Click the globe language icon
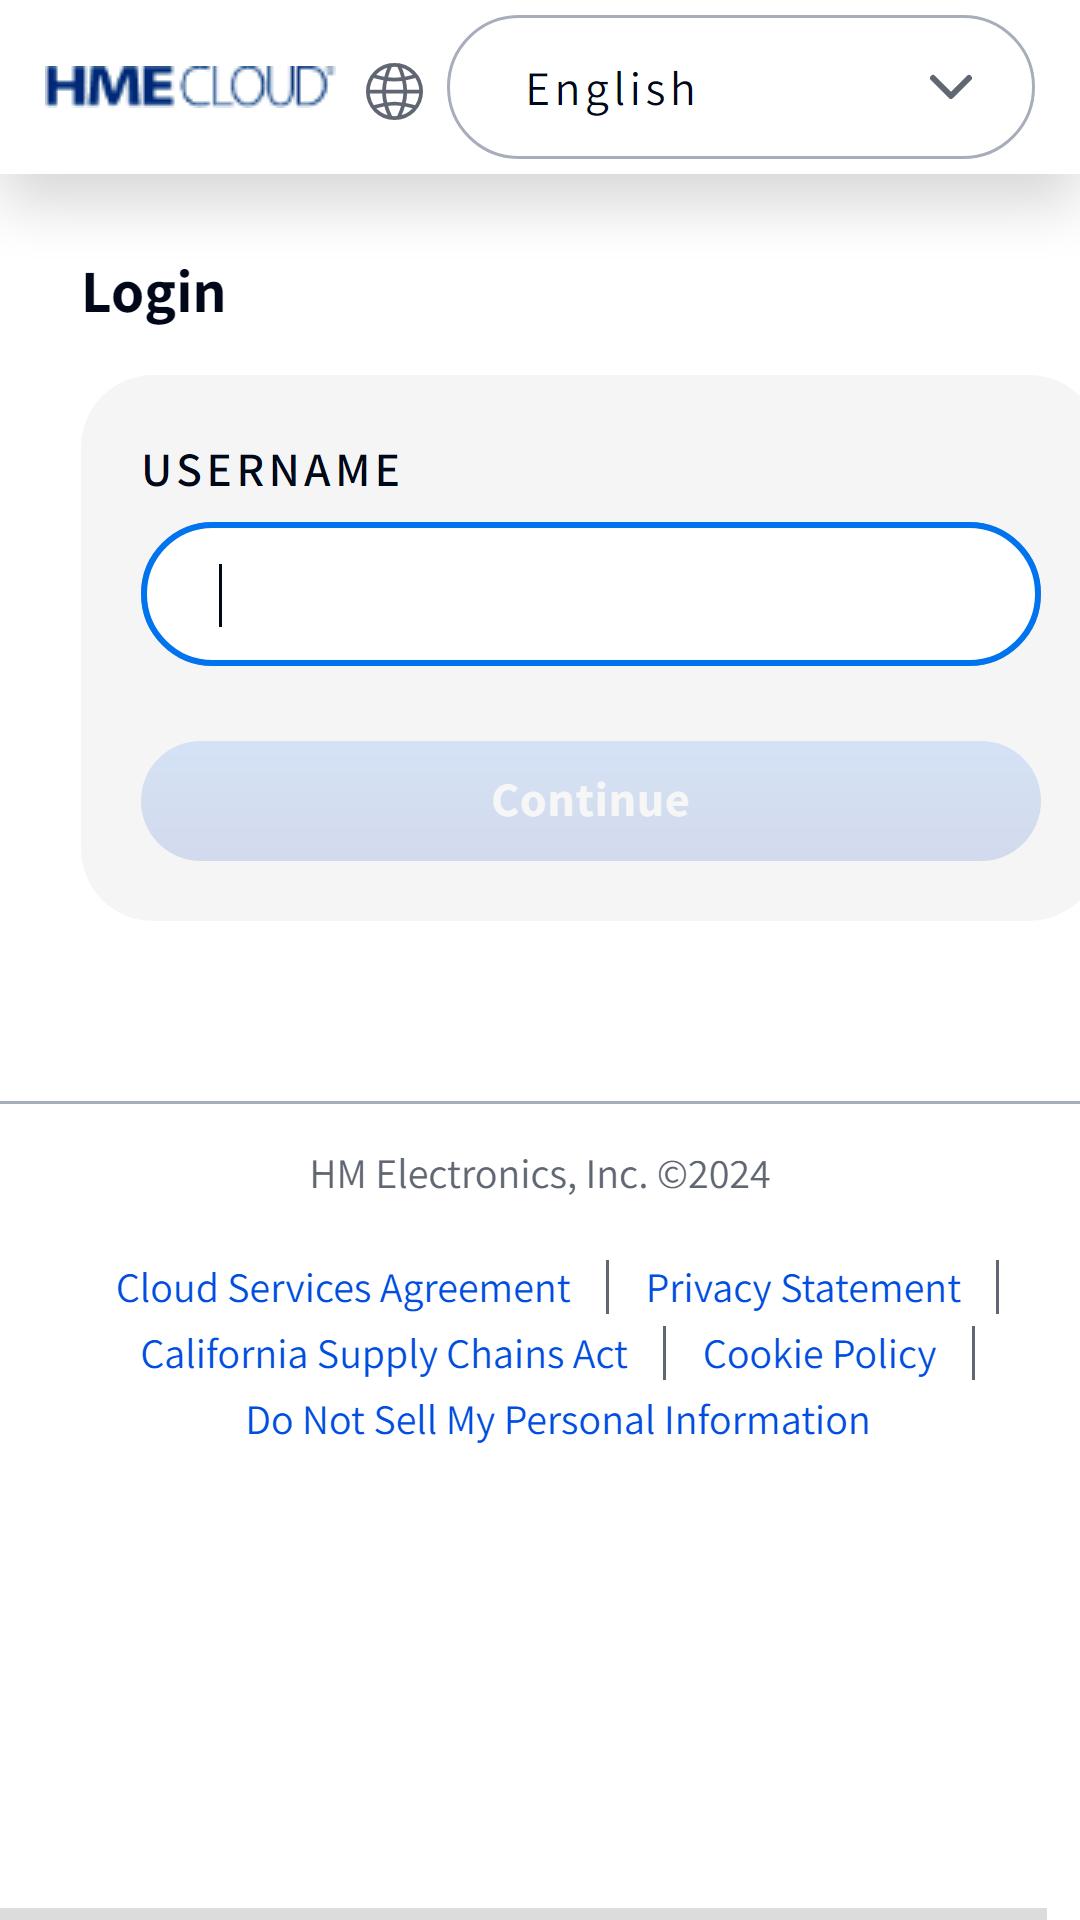 click(x=394, y=91)
